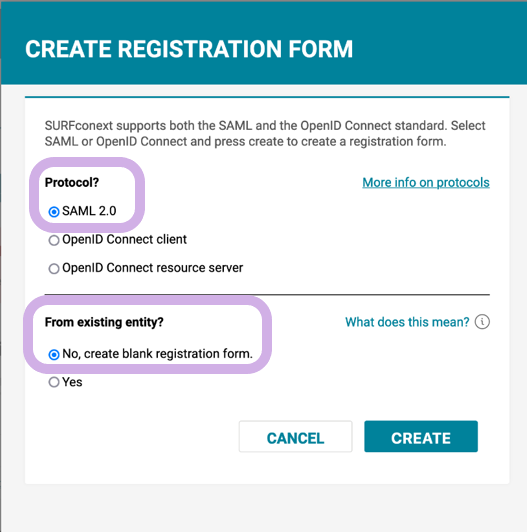Select the SAML 2.0 radio button
Screen dimensions: 527x532
(54, 212)
